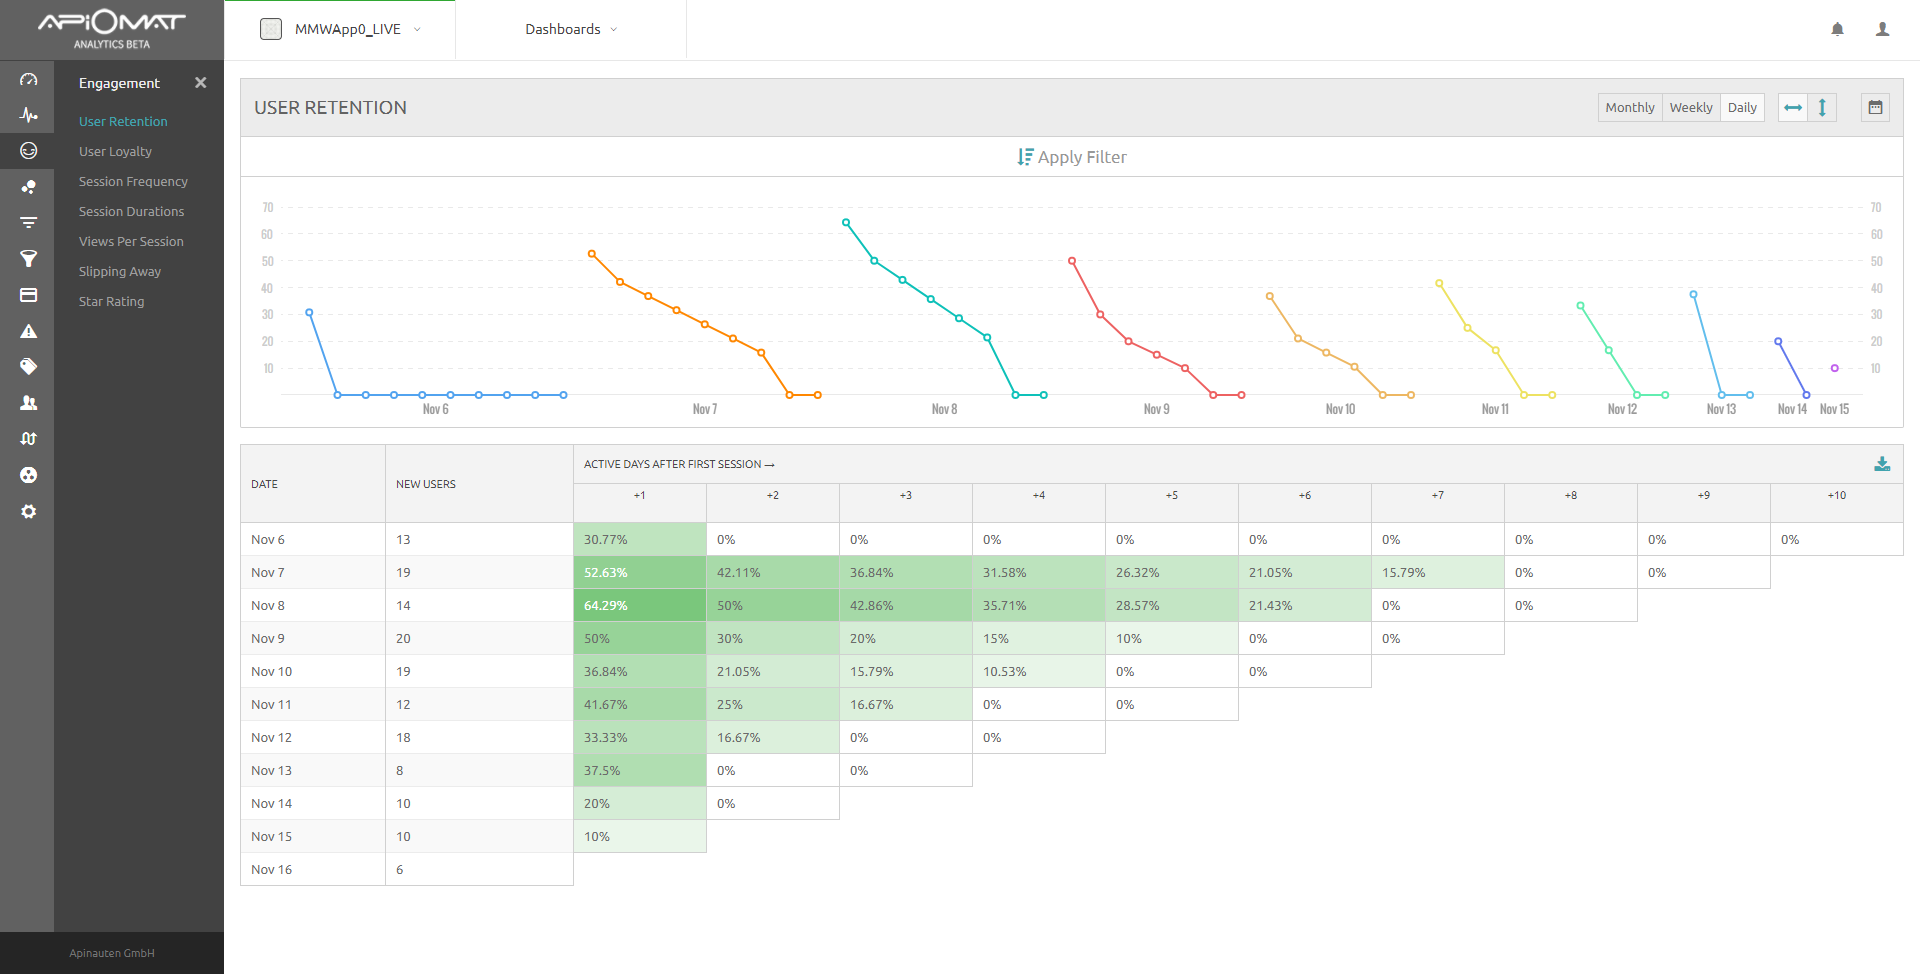Screen dimensions: 1920x974
Task: Open the tags sidebar icon
Action: pyautogui.click(x=28, y=367)
